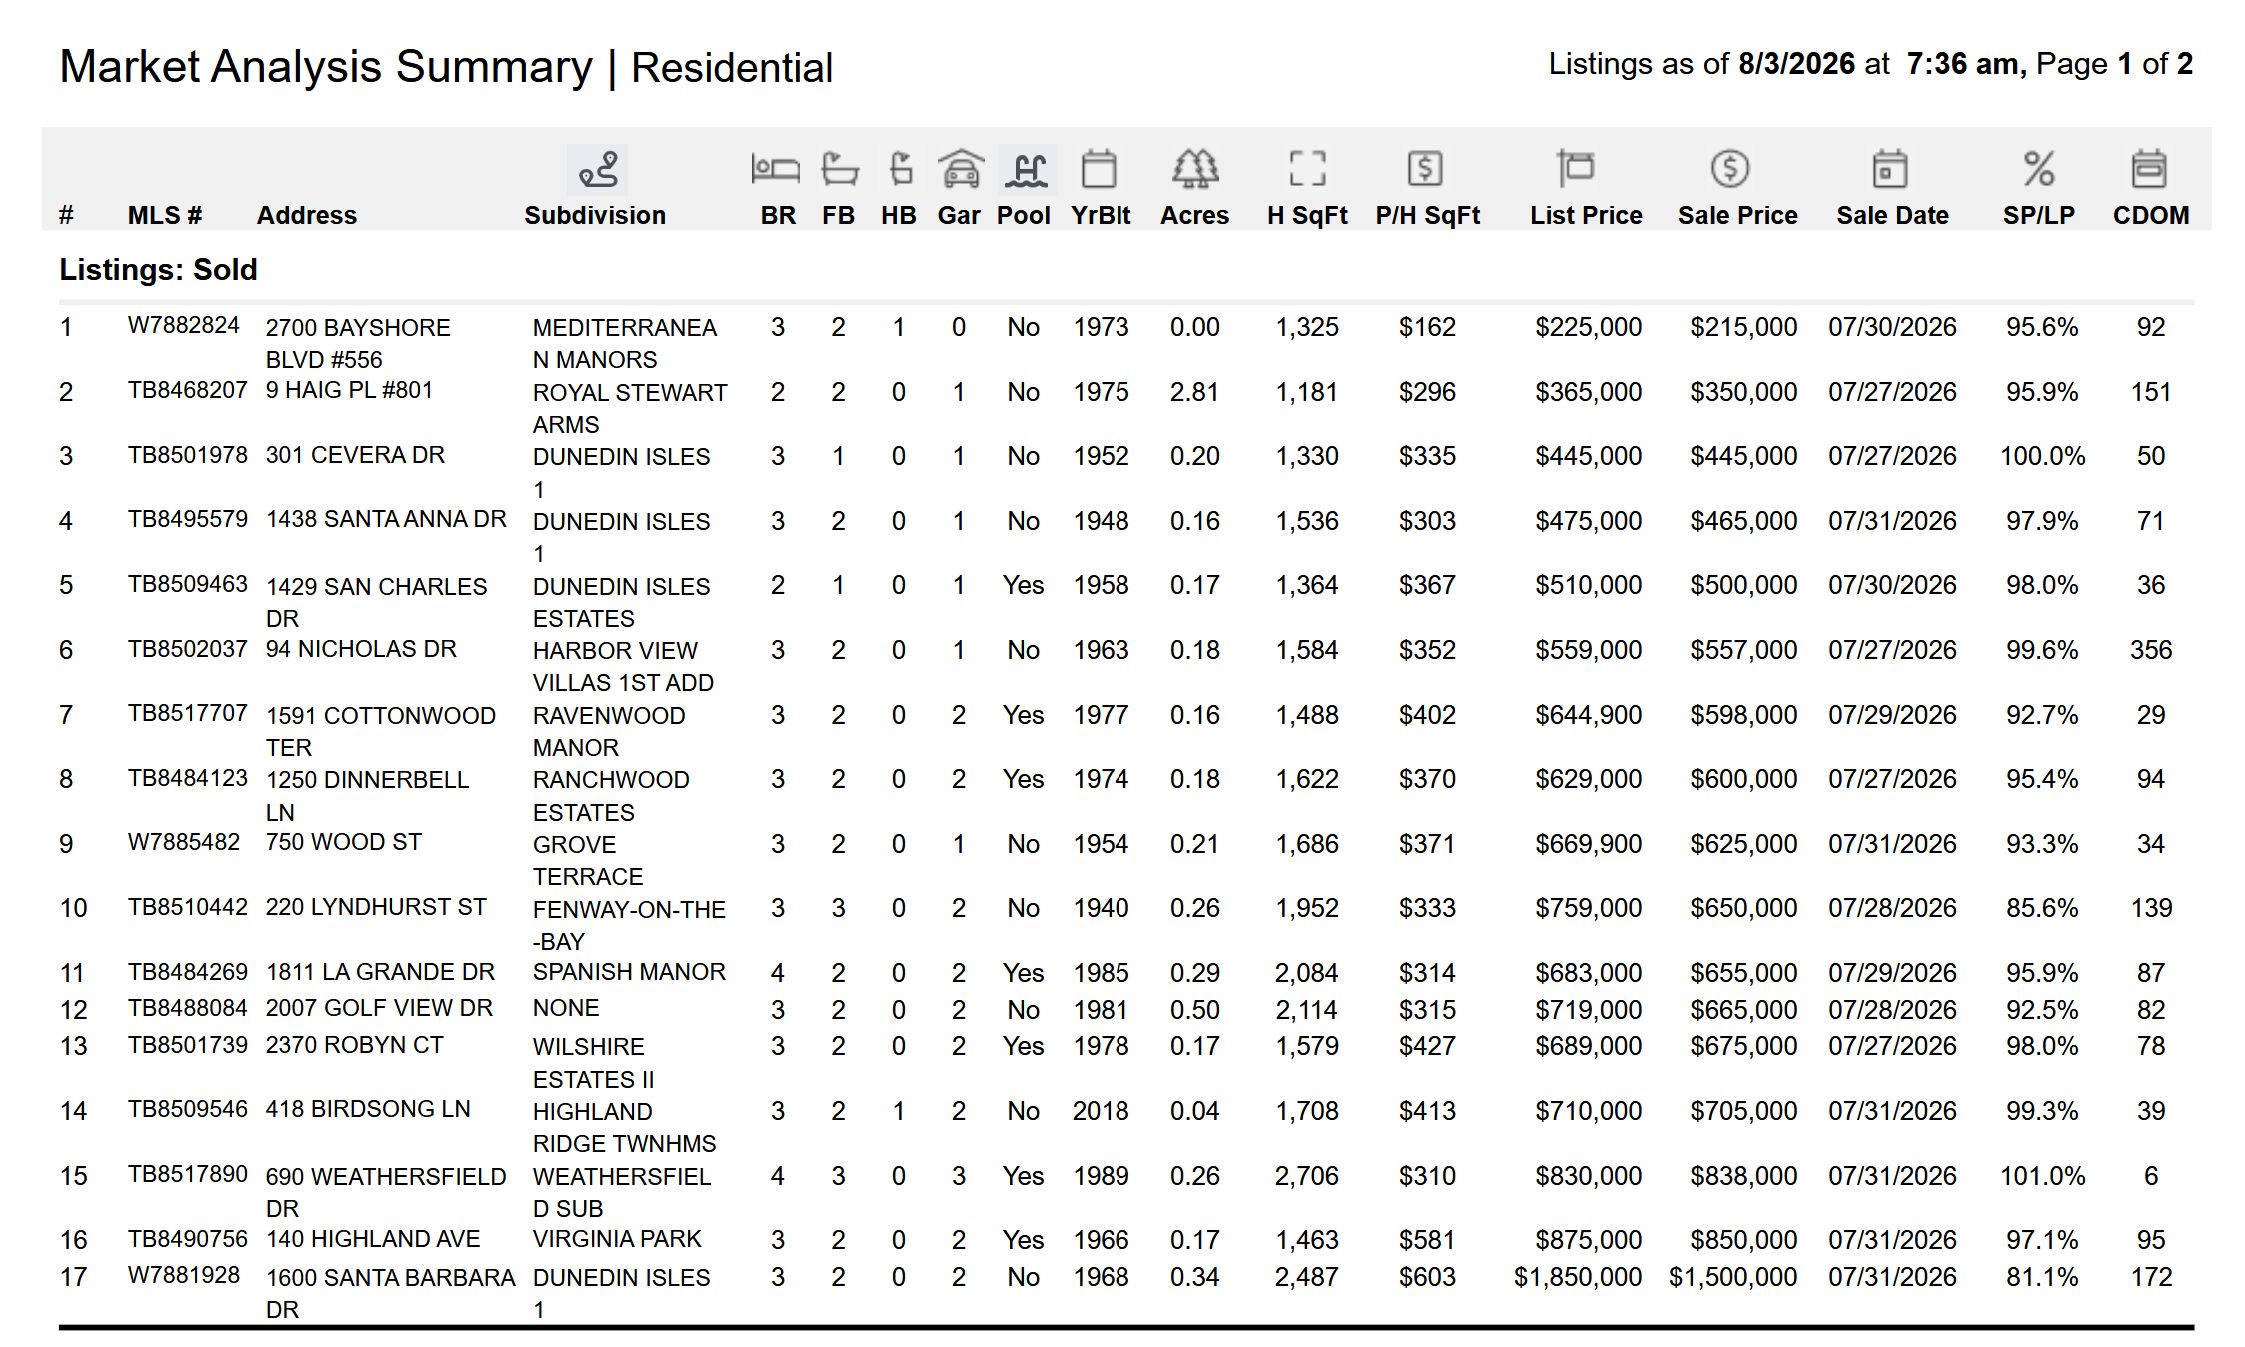Click the calendar icon above YrBlt
This screenshot has height=1347, width=2245.
[1099, 168]
